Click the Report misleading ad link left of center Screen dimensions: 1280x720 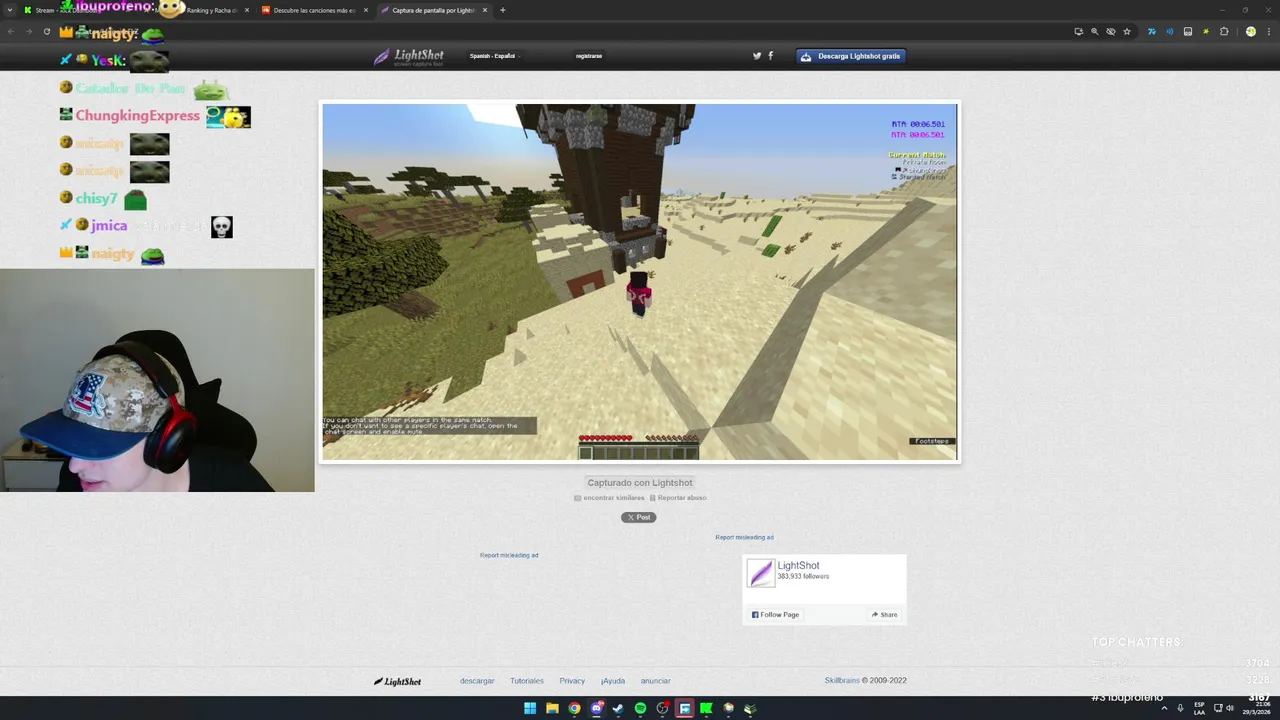[x=509, y=555]
